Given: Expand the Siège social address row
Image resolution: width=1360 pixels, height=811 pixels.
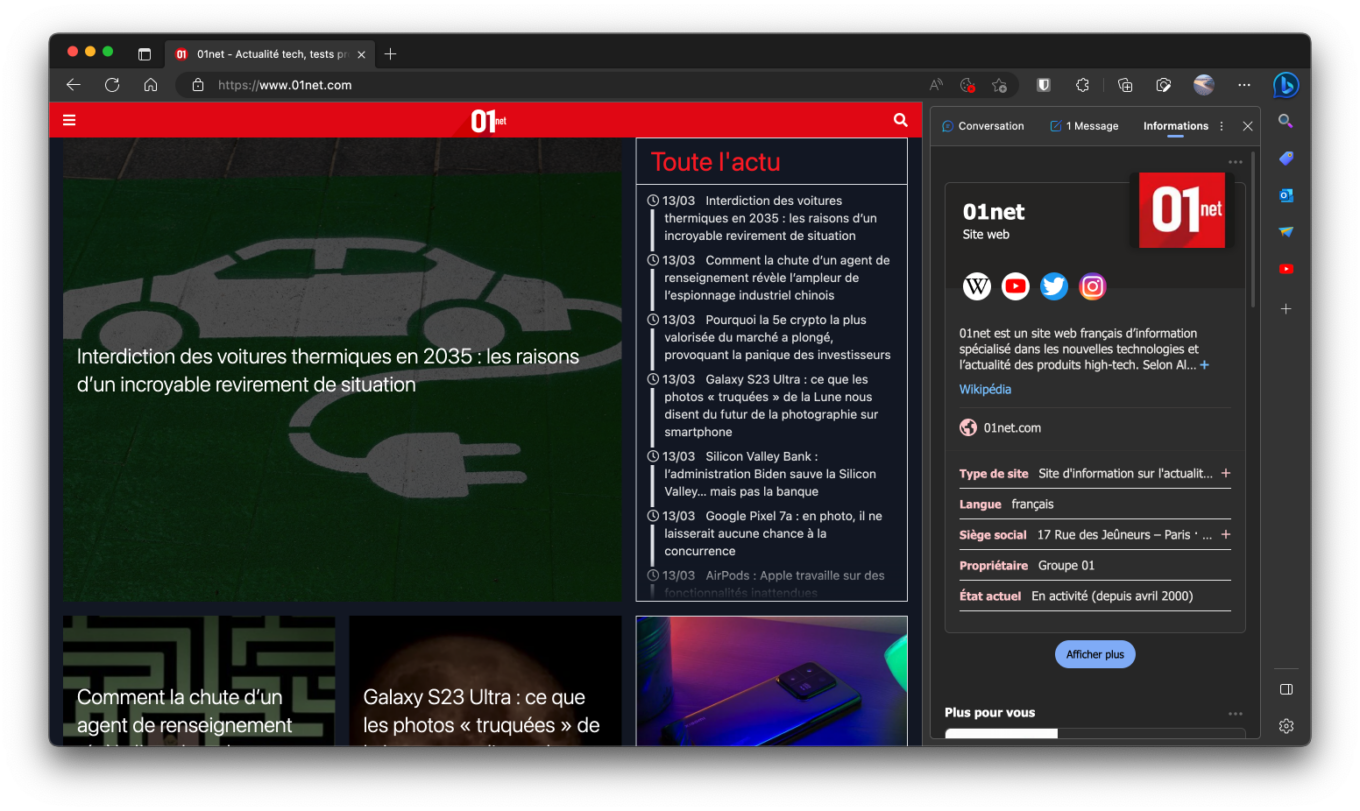Looking at the screenshot, I should (1226, 534).
